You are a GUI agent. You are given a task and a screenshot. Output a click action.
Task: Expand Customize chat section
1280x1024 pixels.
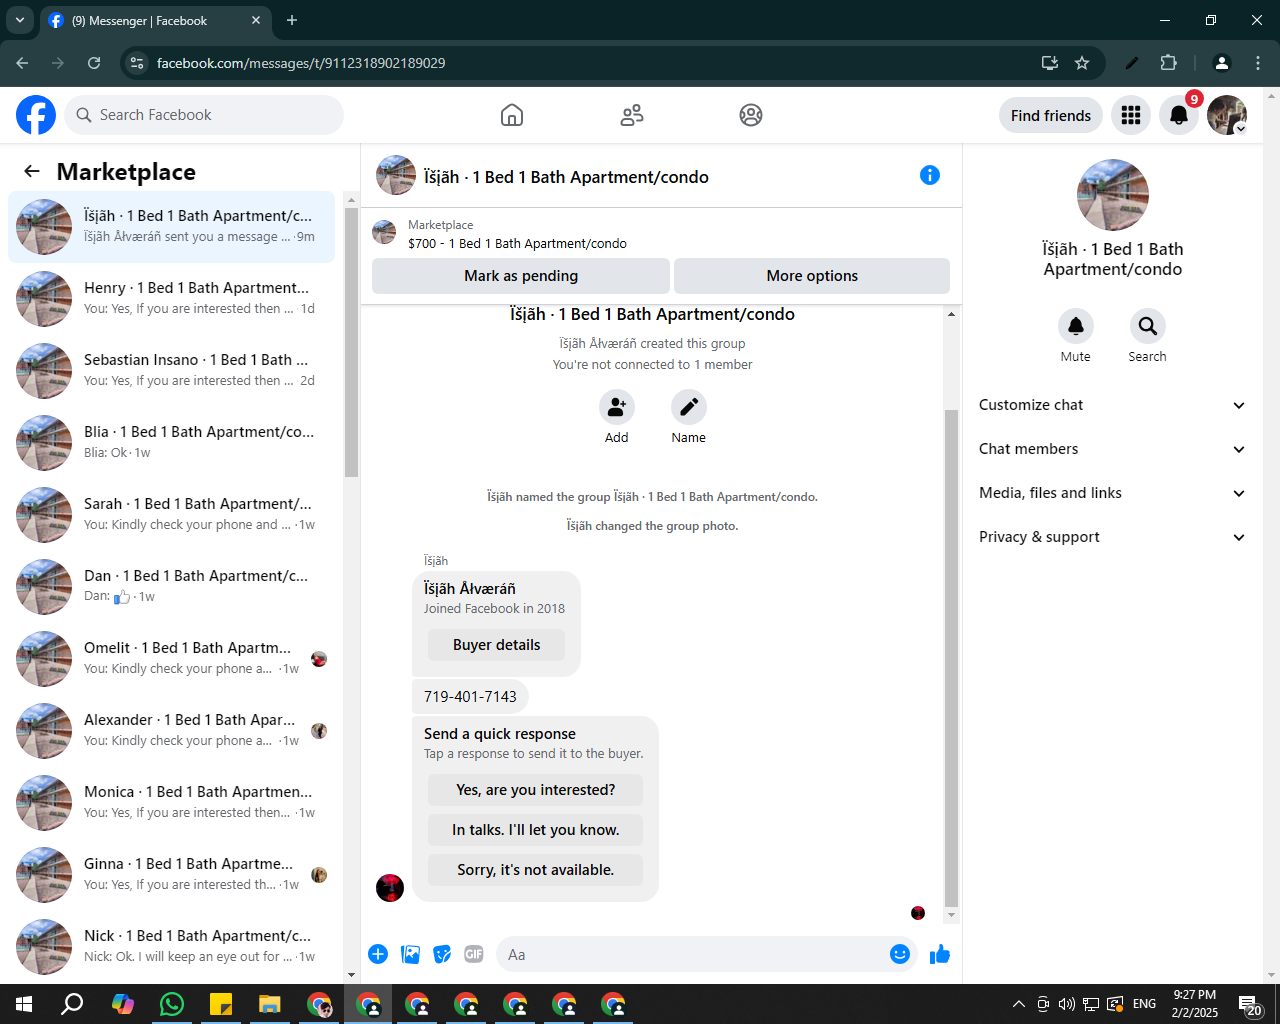(x=1113, y=405)
